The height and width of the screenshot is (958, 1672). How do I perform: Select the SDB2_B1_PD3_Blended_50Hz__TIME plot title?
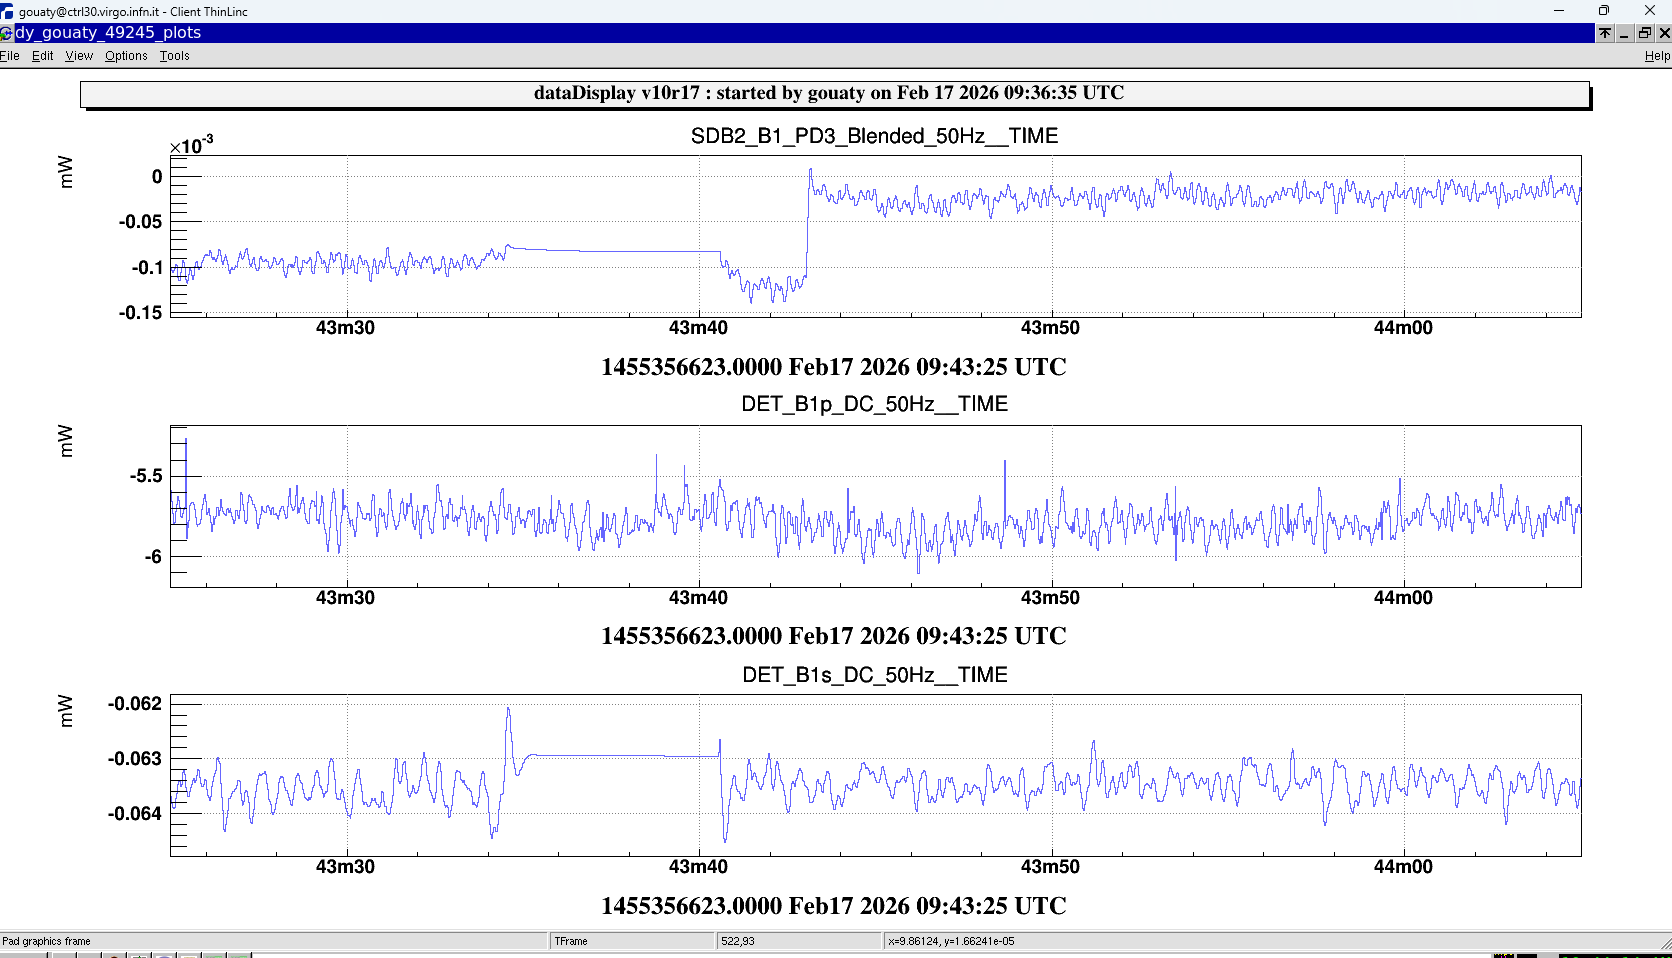point(874,136)
